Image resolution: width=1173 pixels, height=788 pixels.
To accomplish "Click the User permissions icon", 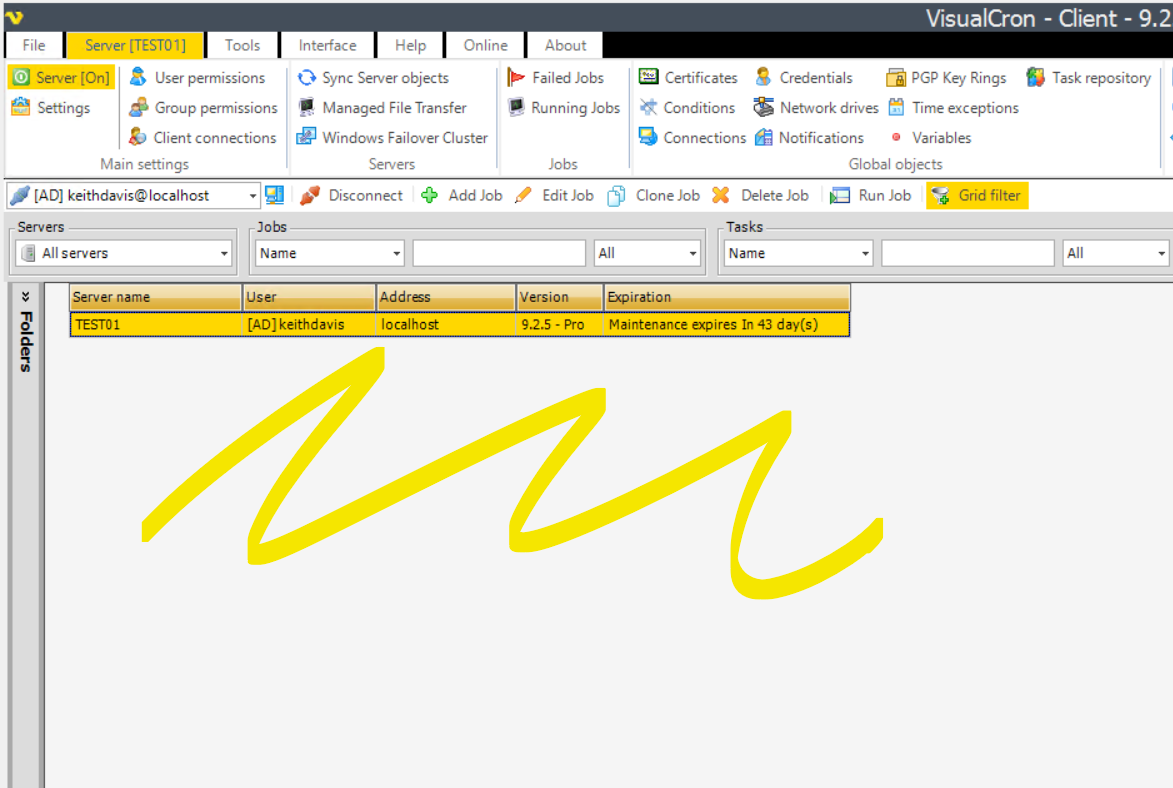I will (138, 77).
